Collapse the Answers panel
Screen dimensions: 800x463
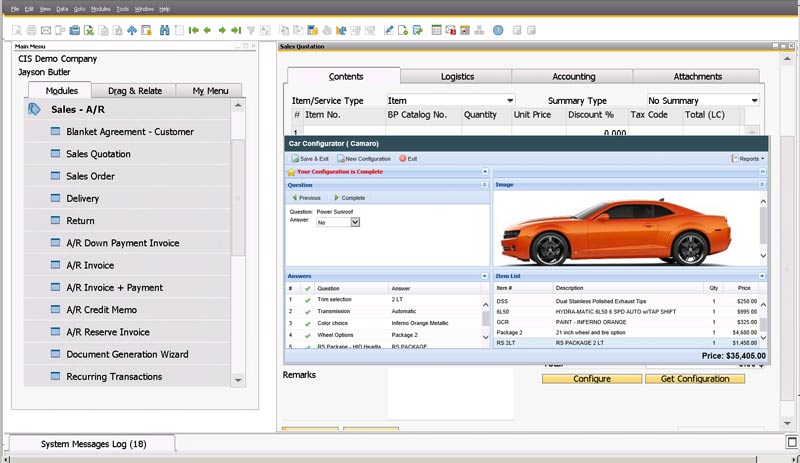tap(484, 276)
